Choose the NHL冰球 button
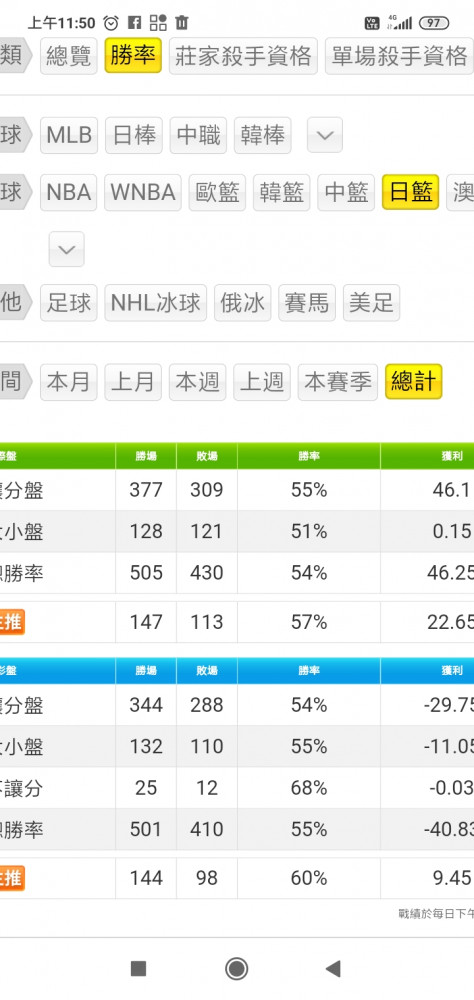Image resolution: width=474 pixels, height=1000 pixels. tap(156, 302)
